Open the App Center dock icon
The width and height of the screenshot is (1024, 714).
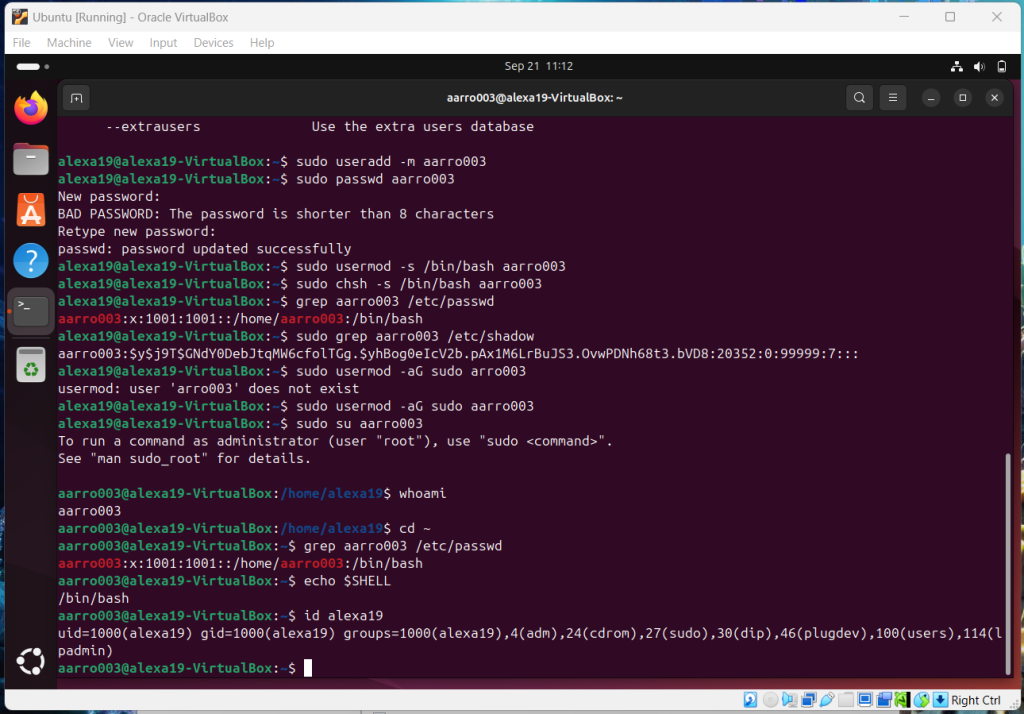[31, 210]
